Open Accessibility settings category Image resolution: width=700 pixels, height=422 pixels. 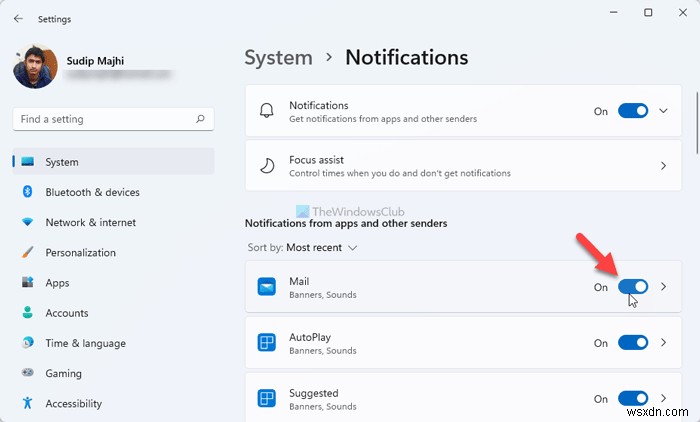114,403
